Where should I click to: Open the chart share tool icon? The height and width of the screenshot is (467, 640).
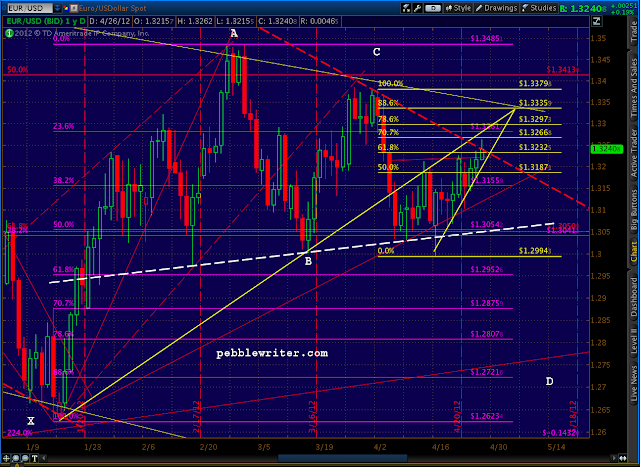point(406,8)
